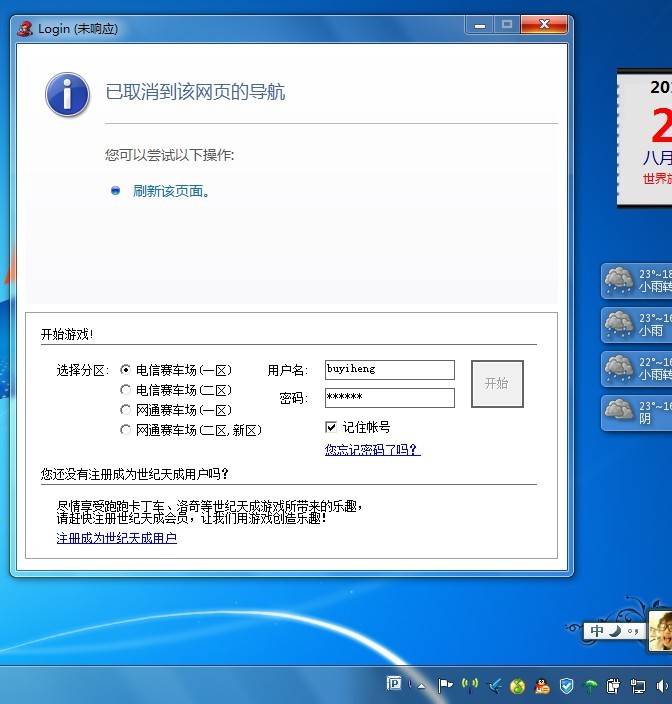Click the blue shield checkmark tray icon
The width and height of the screenshot is (672, 704).
point(567,686)
